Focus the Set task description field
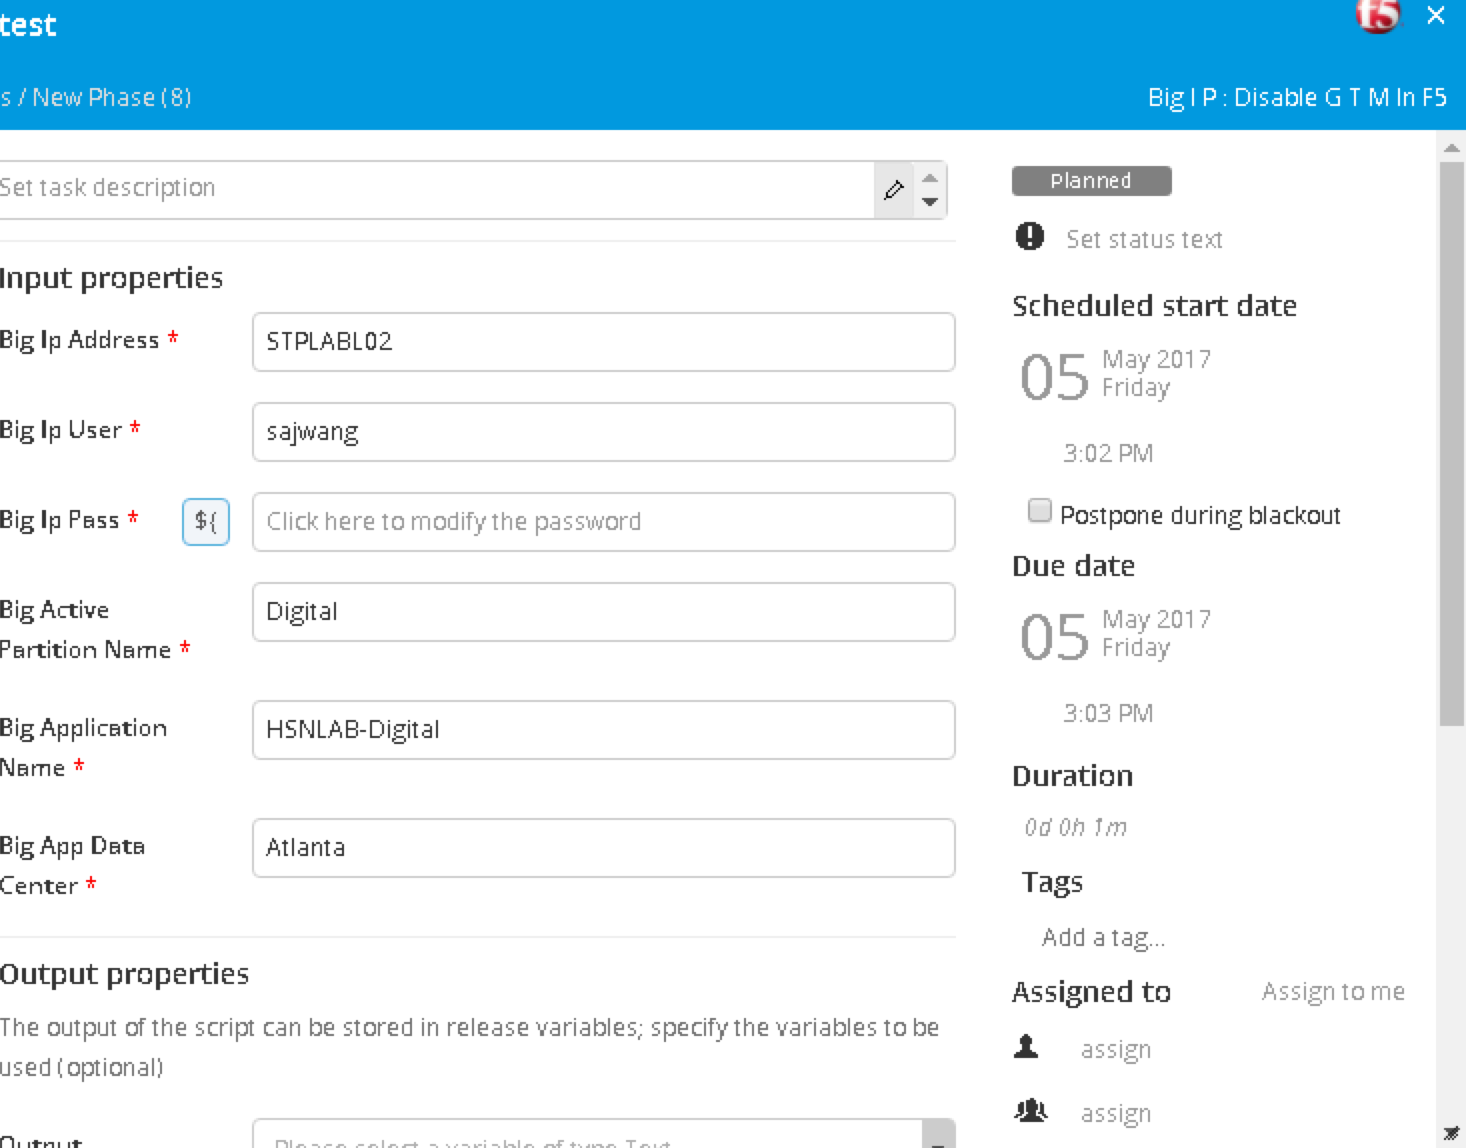Viewport: 1466px width, 1148px height. pos(436,189)
